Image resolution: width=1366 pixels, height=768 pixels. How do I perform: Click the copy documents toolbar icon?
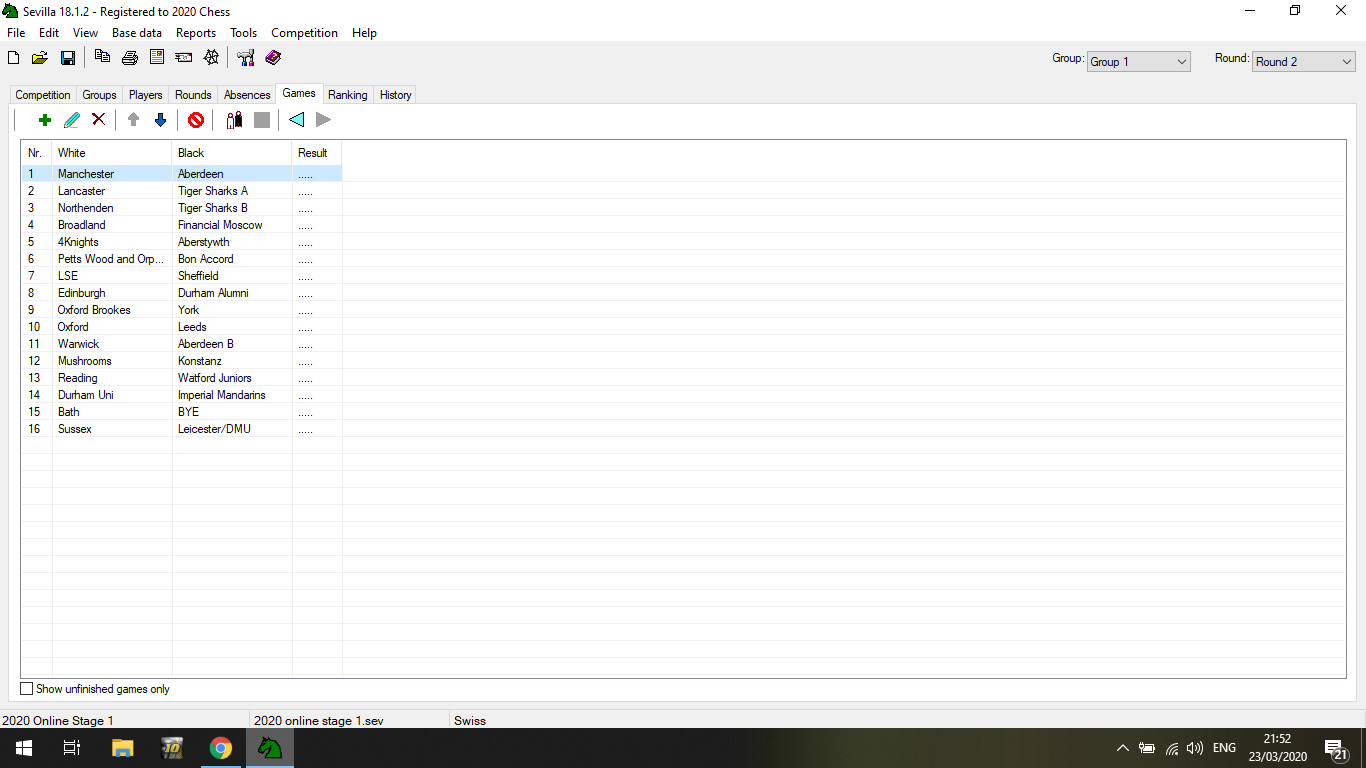coord(102,57)
